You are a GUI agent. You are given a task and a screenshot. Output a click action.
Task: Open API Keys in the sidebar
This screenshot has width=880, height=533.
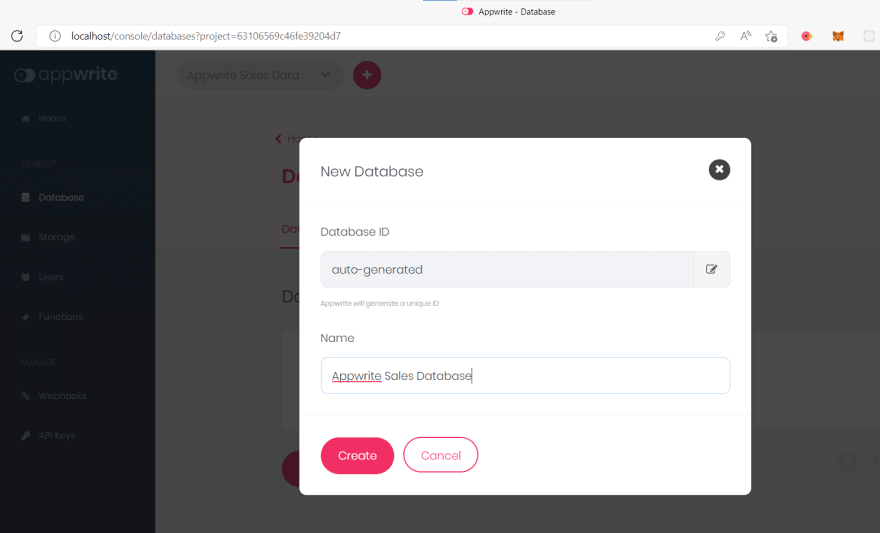tap(57, 435)
